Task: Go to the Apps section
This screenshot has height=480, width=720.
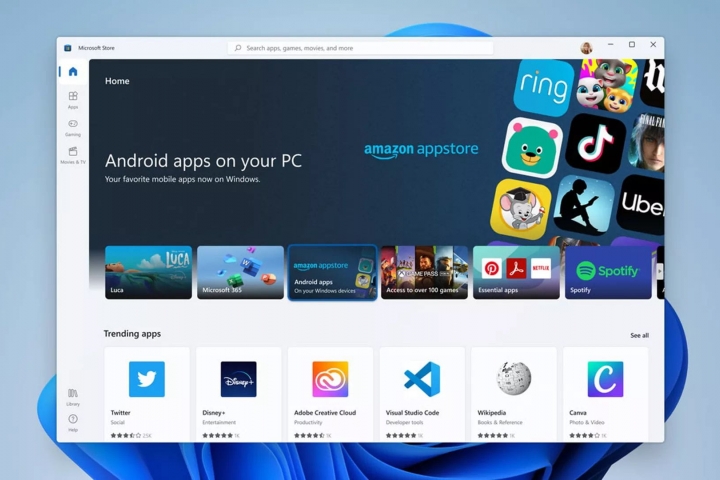Action: coord(73,99)
